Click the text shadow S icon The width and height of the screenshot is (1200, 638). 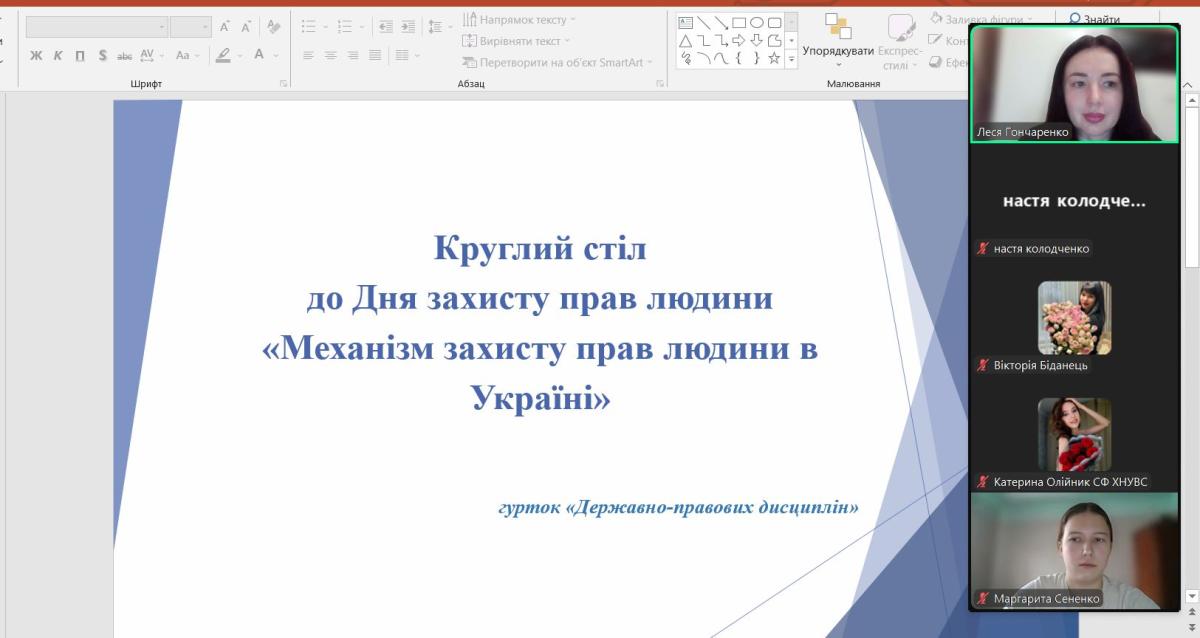[102, 56]
